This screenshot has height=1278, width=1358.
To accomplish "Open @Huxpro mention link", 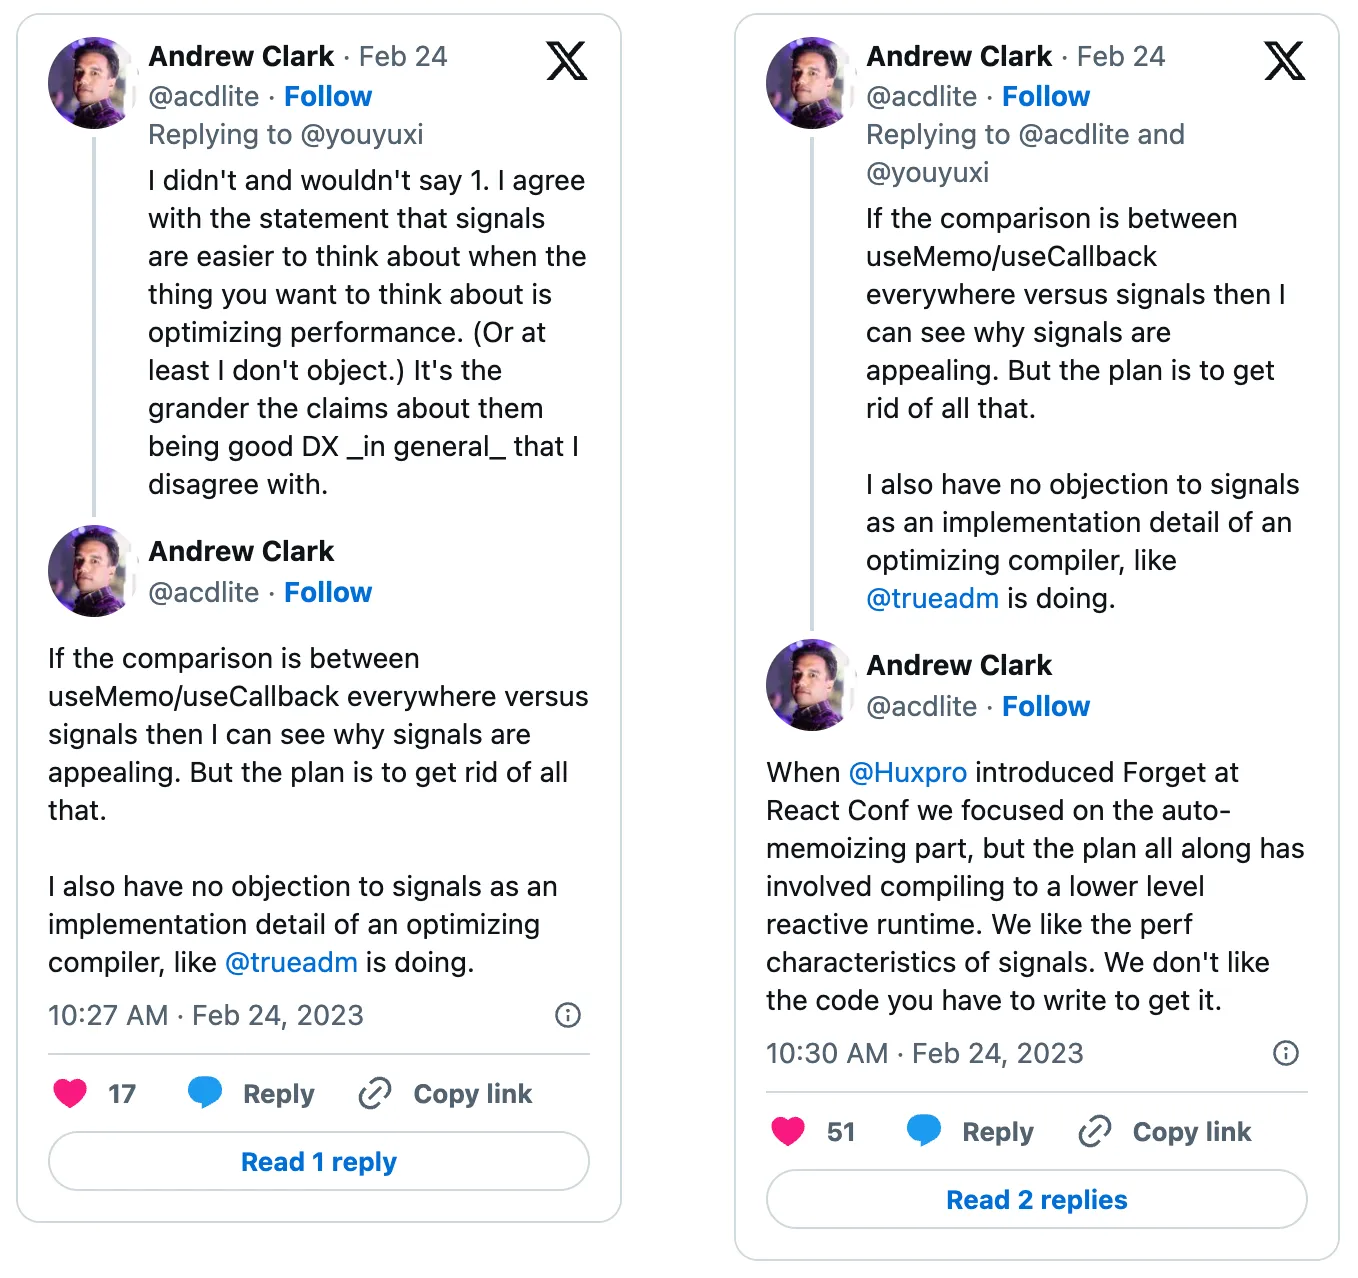I will (x=907, y=772).
